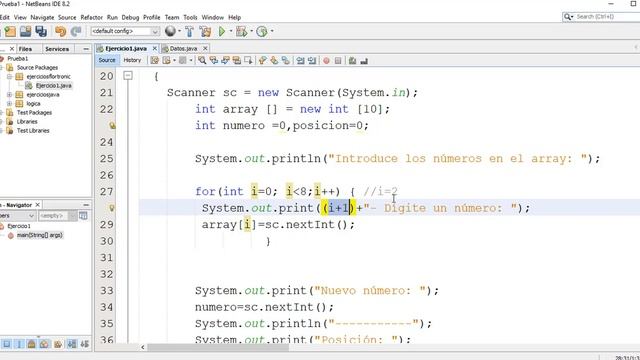Click the Build Project hammer icon
640x360 pixels.
pos(189,31)
